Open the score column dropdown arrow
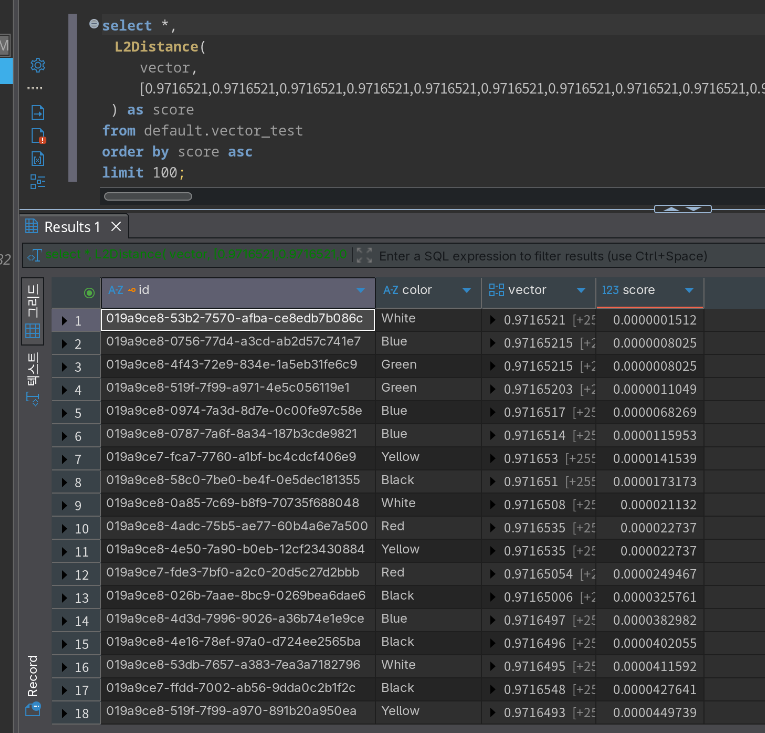This screenshot has width=765, height=733. 689,291
